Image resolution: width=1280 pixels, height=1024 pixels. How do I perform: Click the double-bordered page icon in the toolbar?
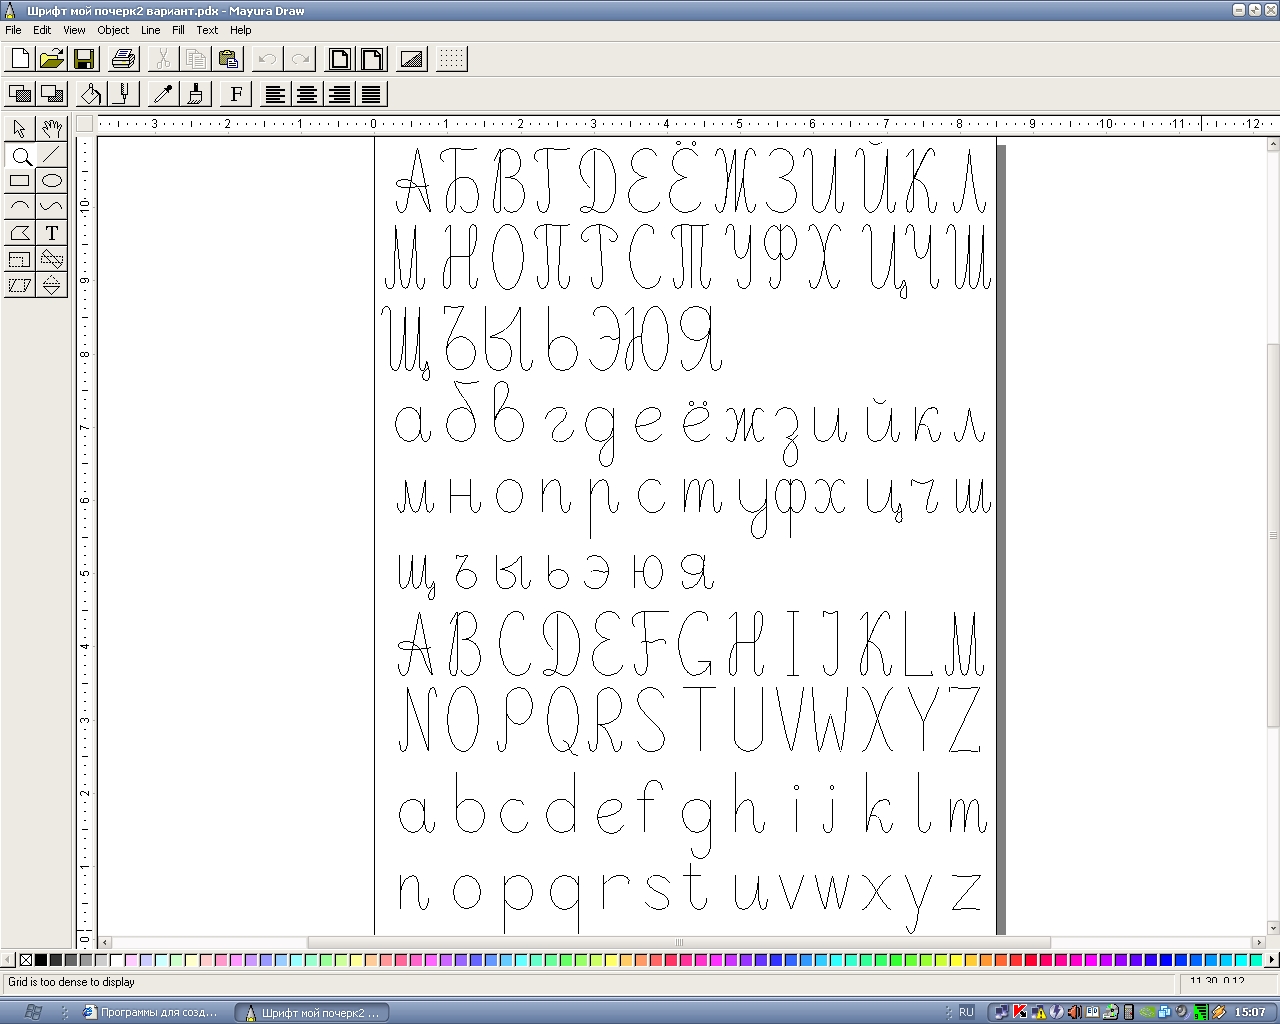[x=340, y=59]
